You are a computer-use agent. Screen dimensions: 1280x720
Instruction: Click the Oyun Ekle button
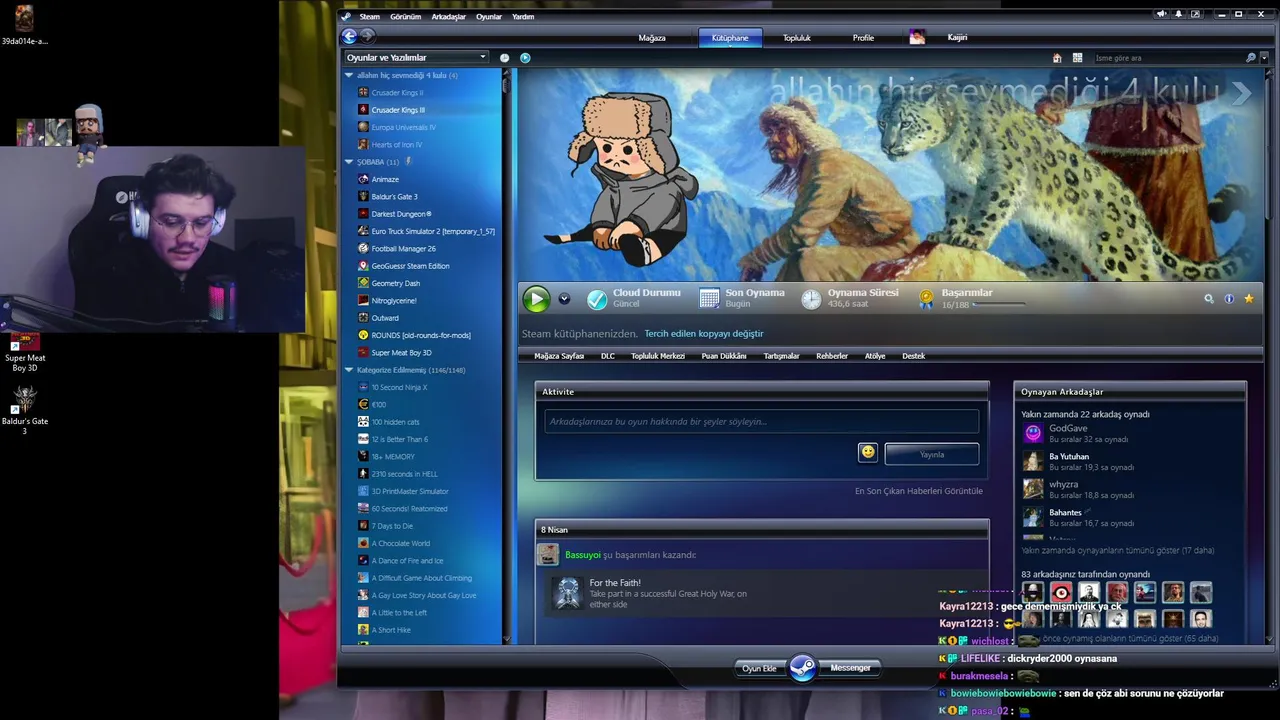pos(759,668)
